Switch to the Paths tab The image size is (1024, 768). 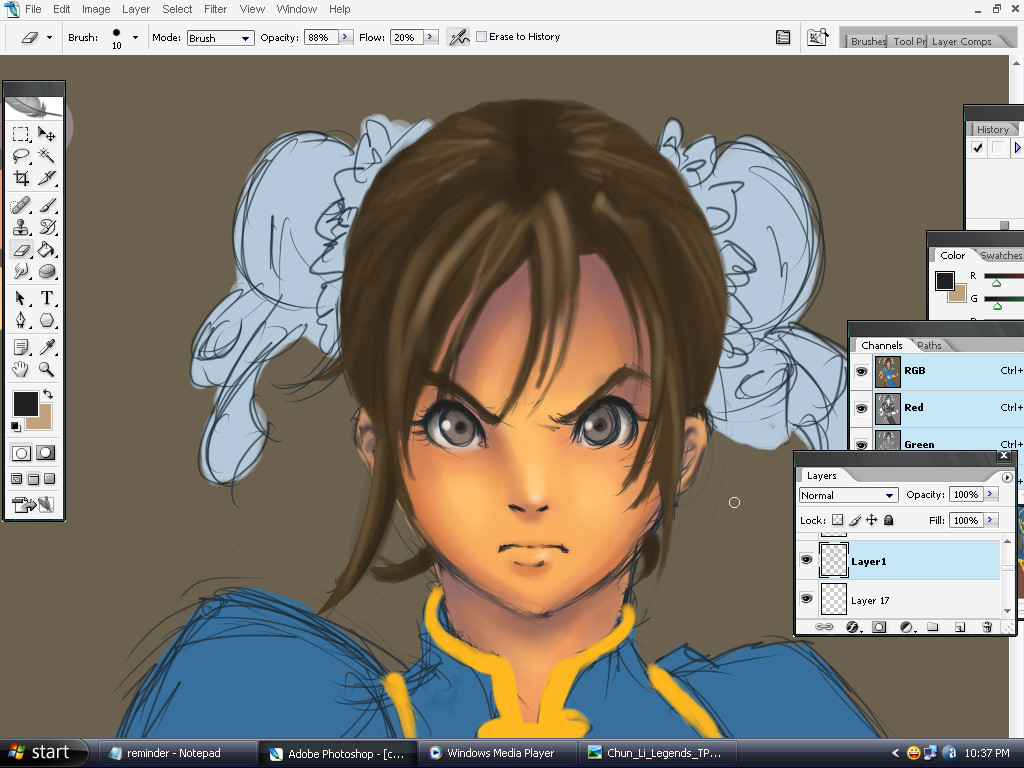click(x=929, y=345)
